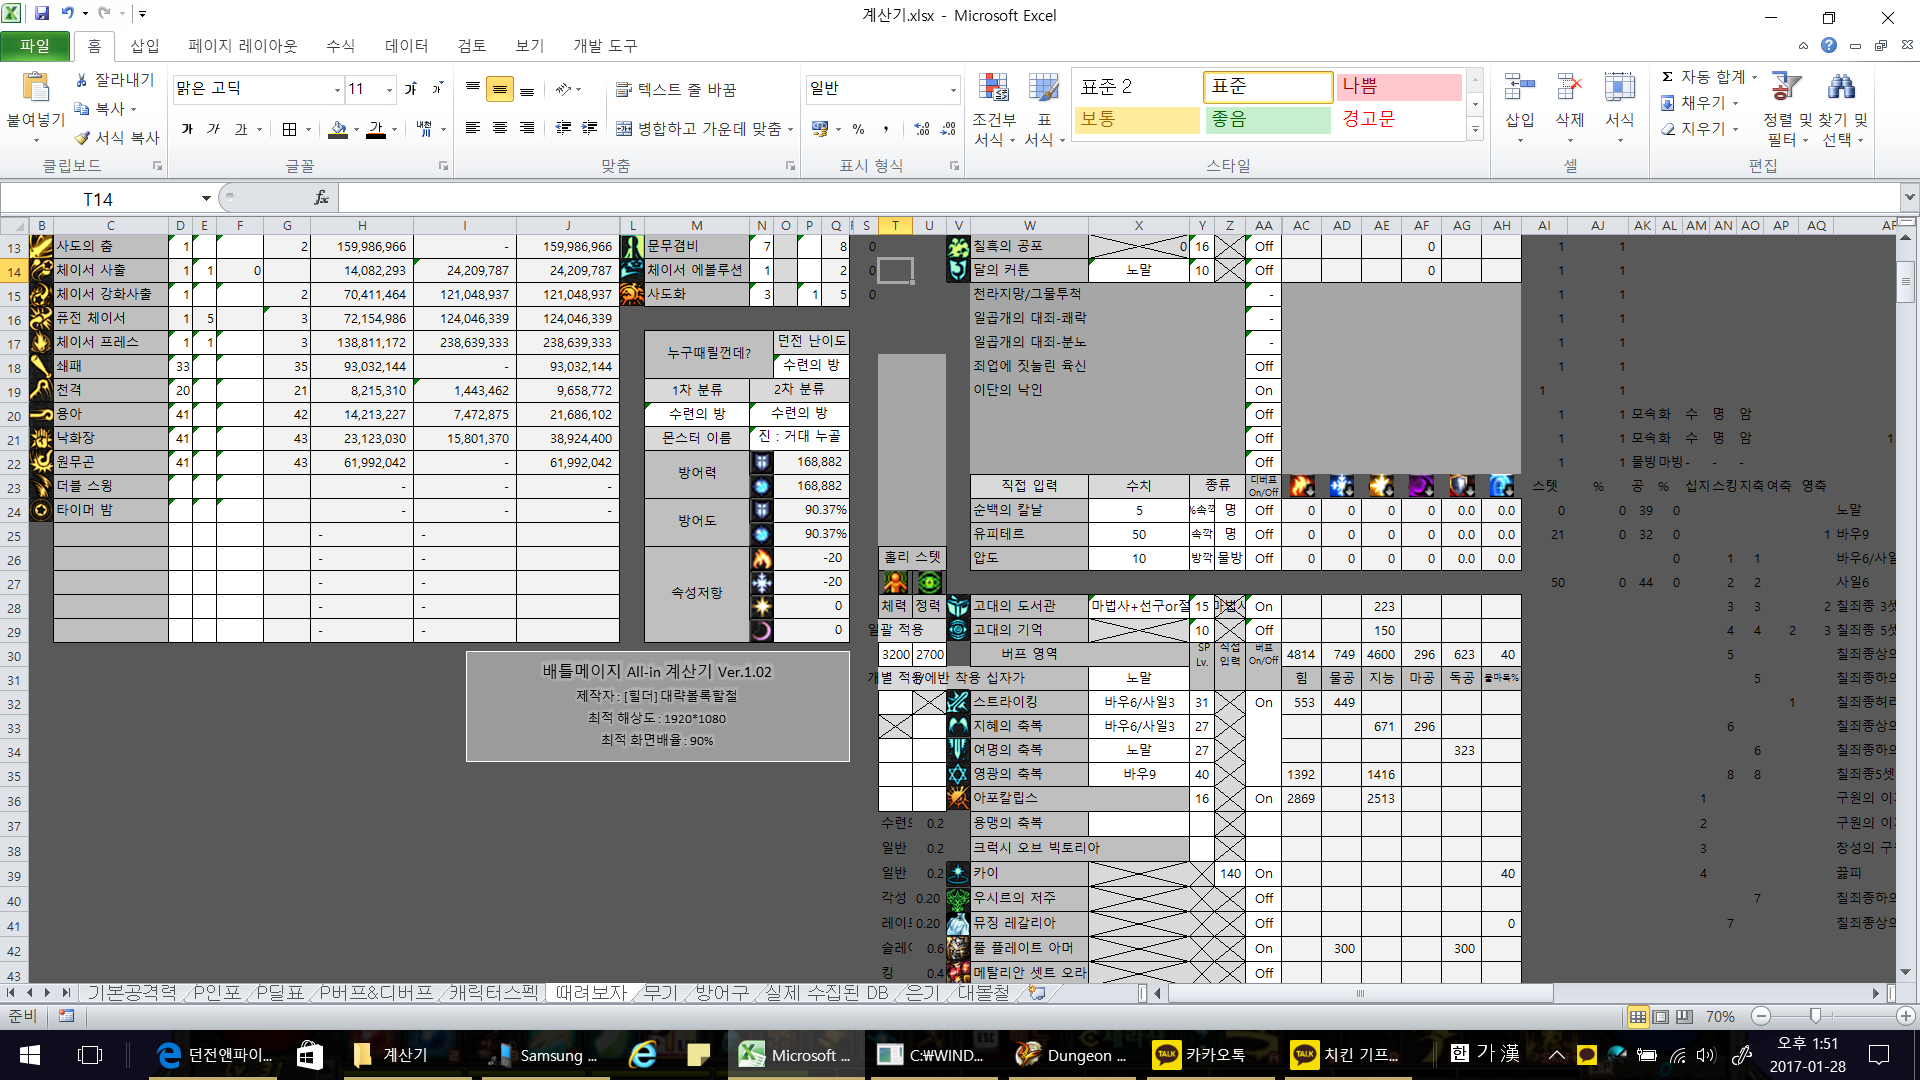
Task: Click the insert function fx icon
Action: [x=321, y=198]
